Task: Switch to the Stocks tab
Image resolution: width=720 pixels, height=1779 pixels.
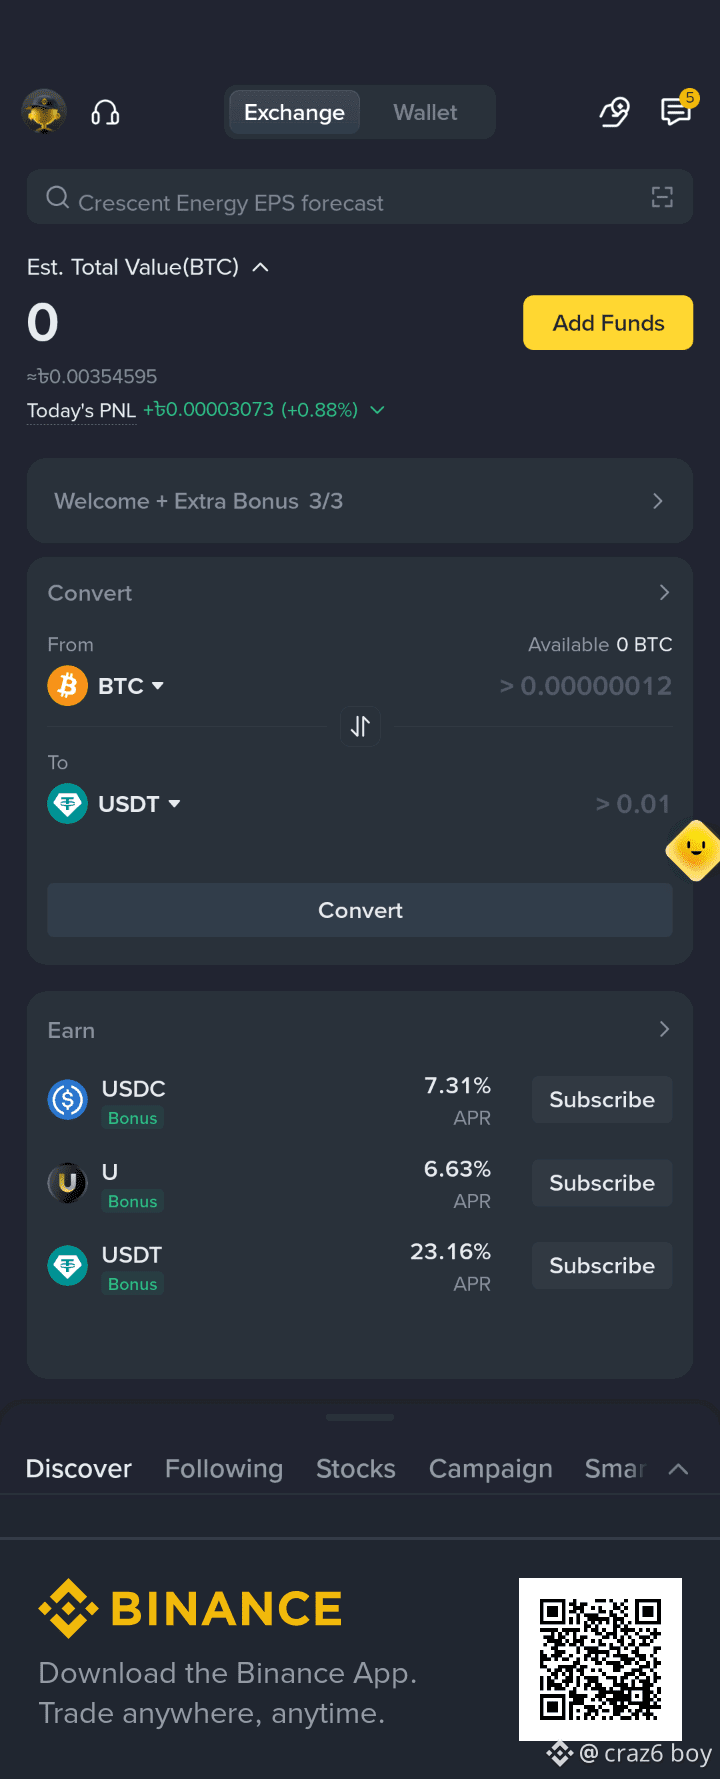Action: (x=356, y=1468)
